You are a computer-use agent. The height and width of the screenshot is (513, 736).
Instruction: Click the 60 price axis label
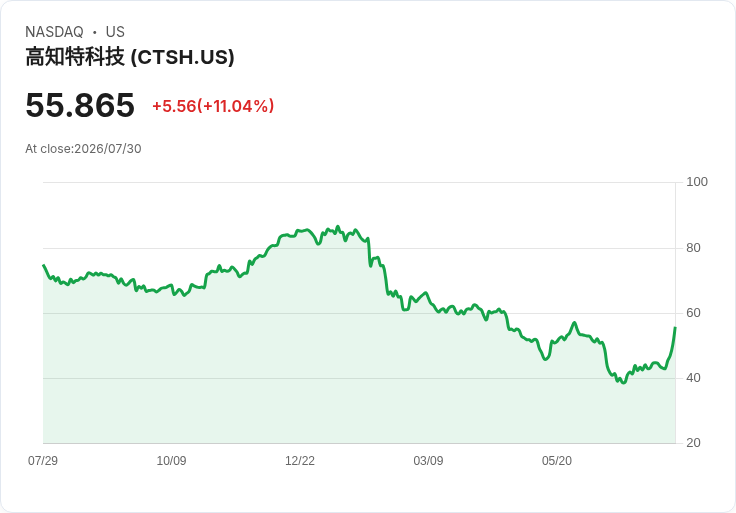693,313
